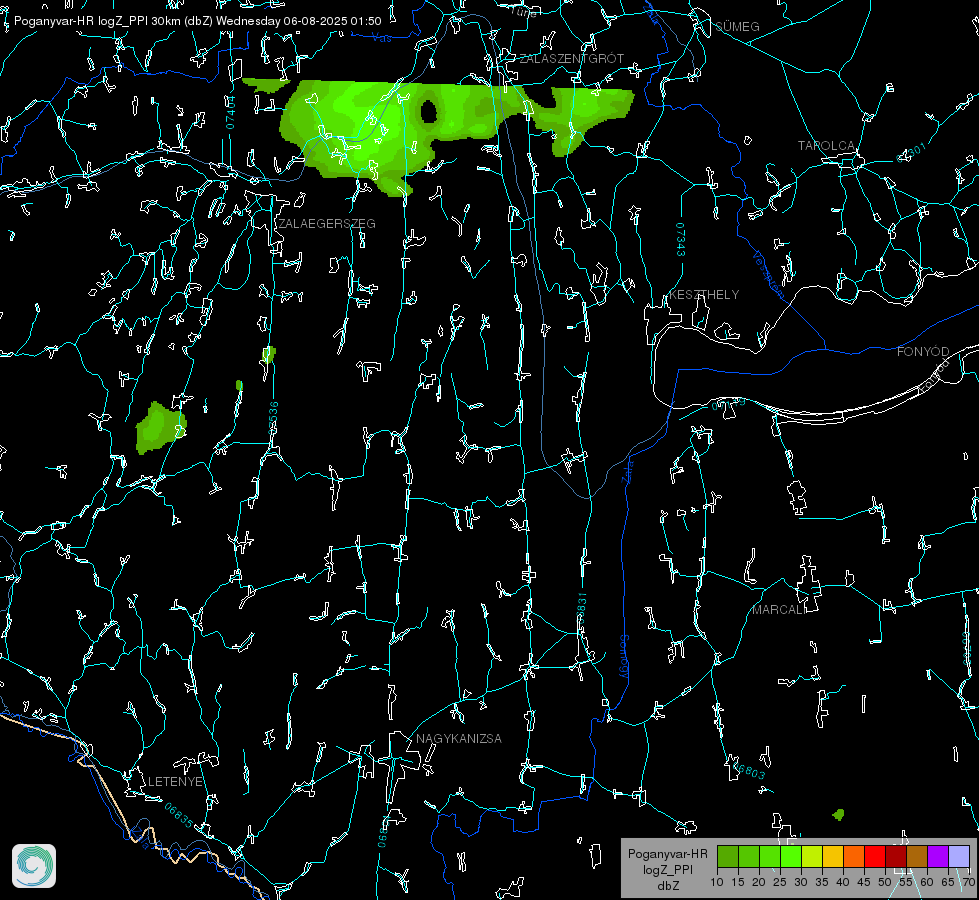Click the TAPOLCA town label
Image resolution: width=979 pixels, height=900 pixels.
[826, 146]
